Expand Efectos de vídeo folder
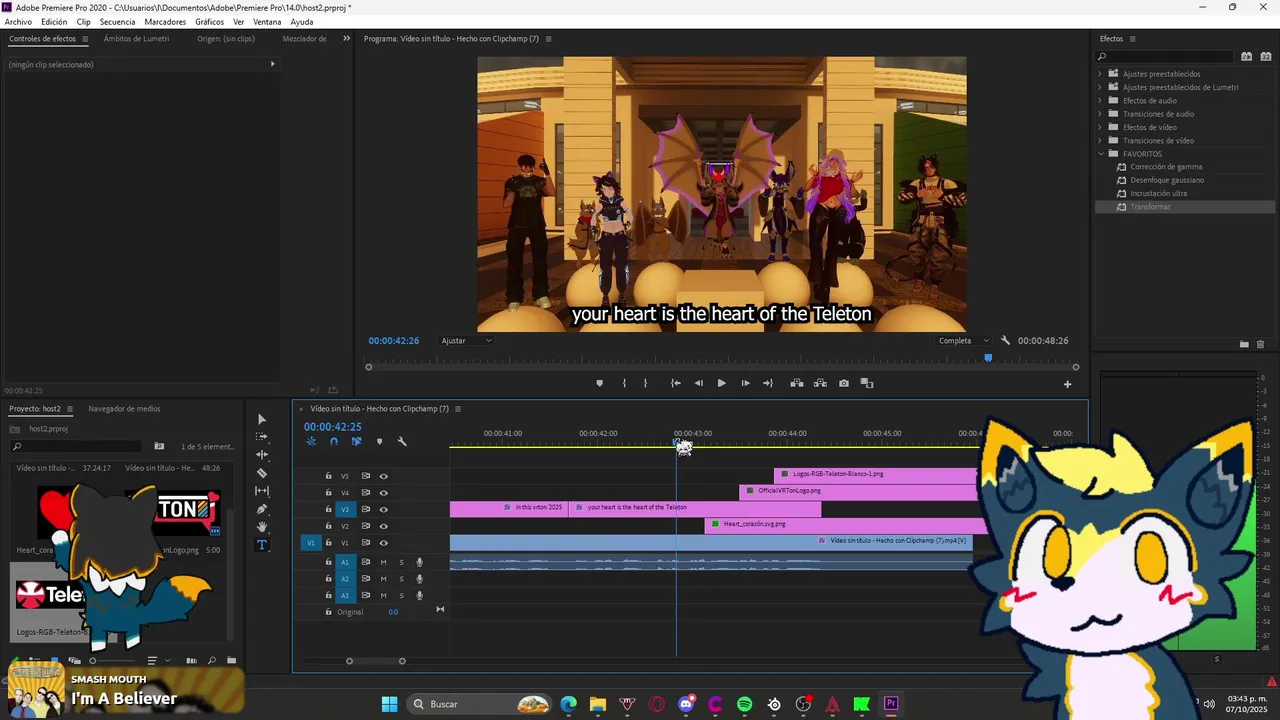The height and width of the screenshot is (720, 1280). coord(1100,127)
